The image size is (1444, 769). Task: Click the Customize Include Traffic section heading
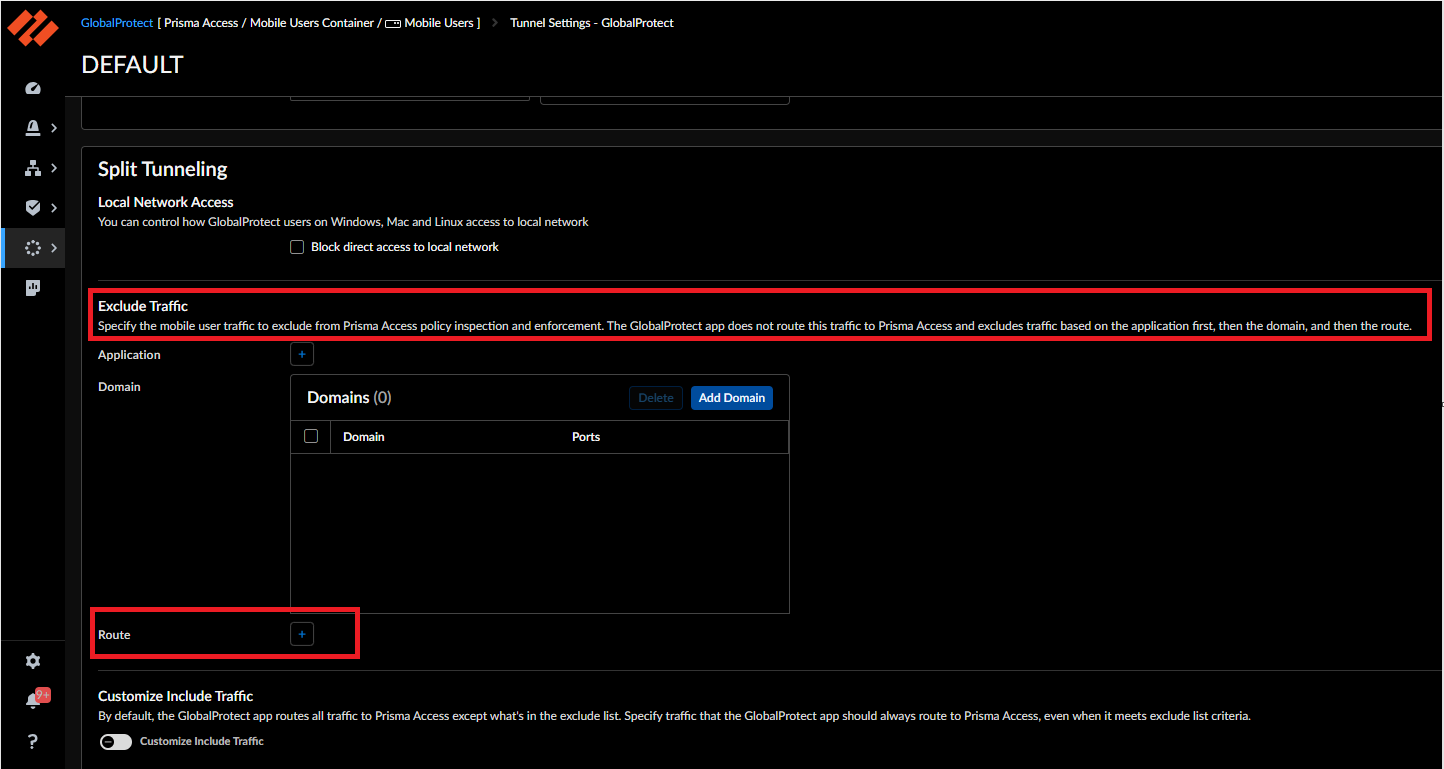click(x=176, y=696)
